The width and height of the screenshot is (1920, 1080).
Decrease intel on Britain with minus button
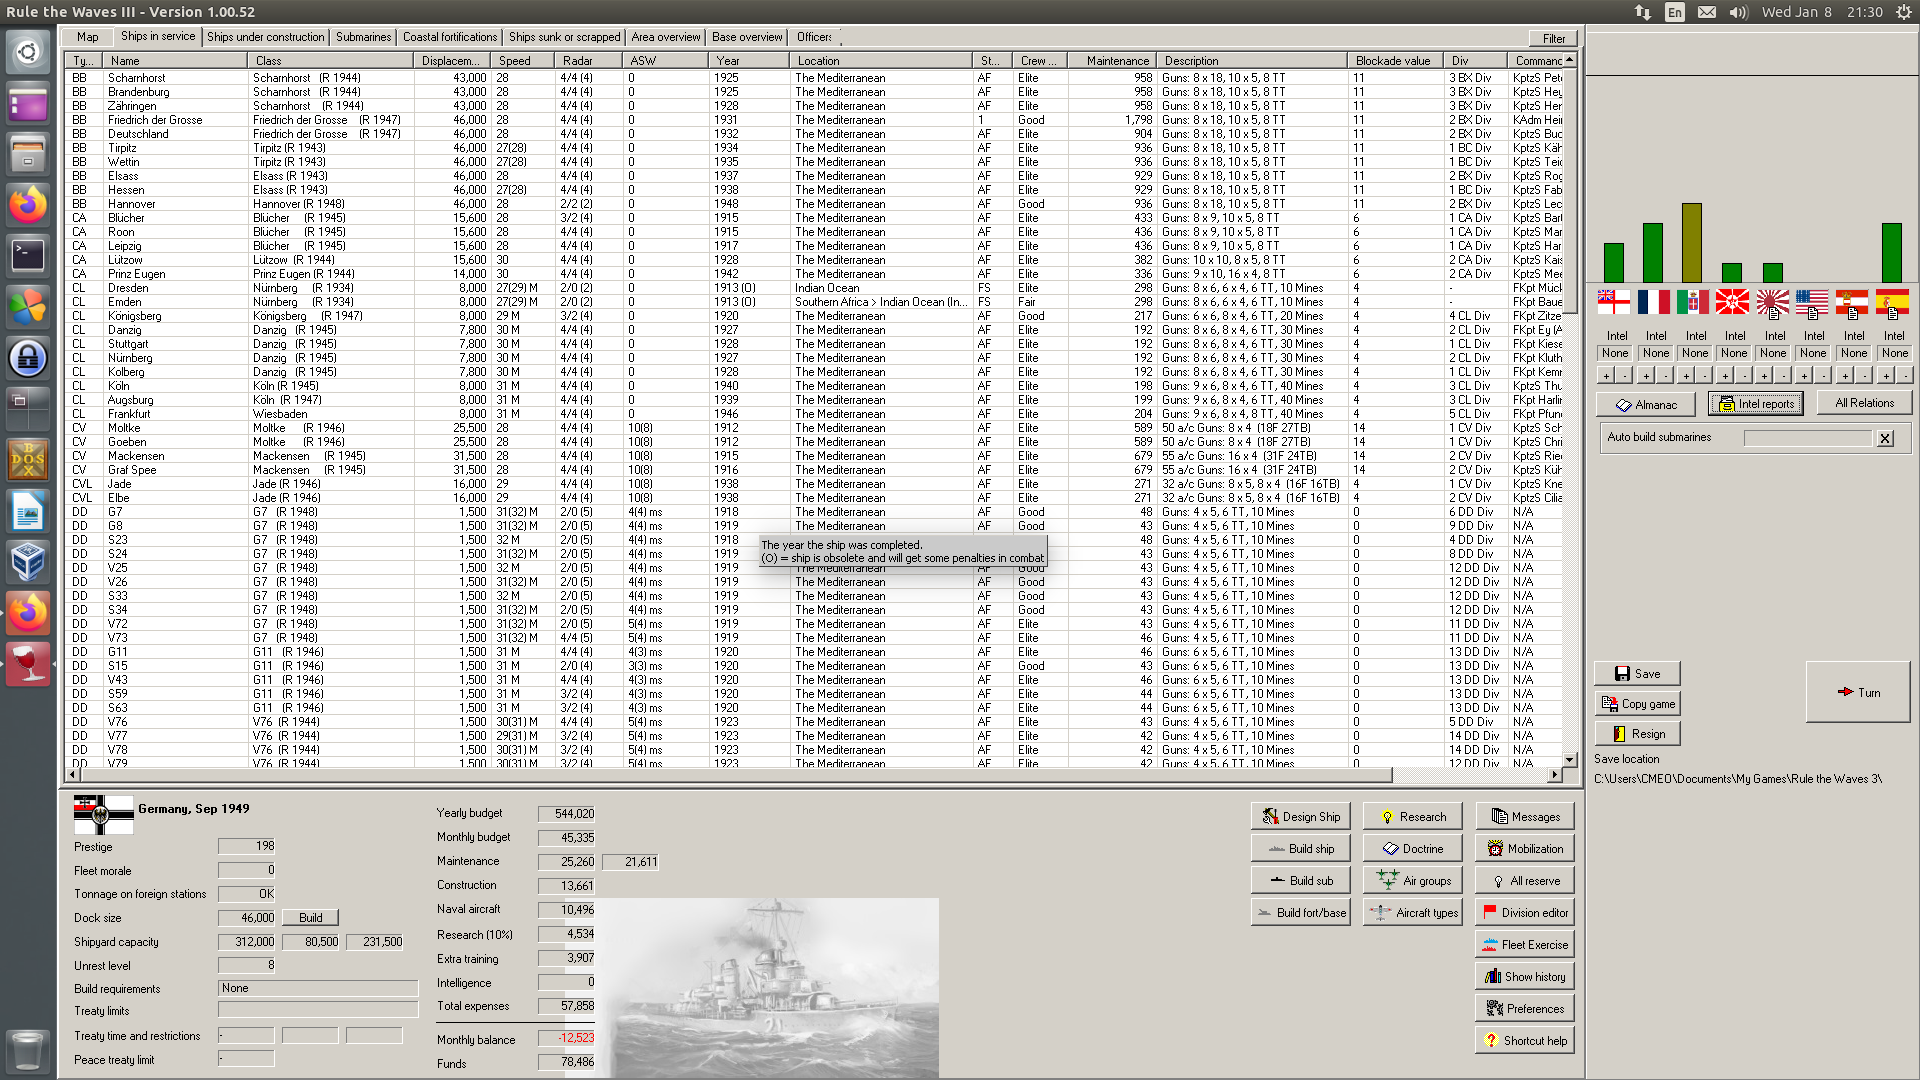click(1624, 375)
